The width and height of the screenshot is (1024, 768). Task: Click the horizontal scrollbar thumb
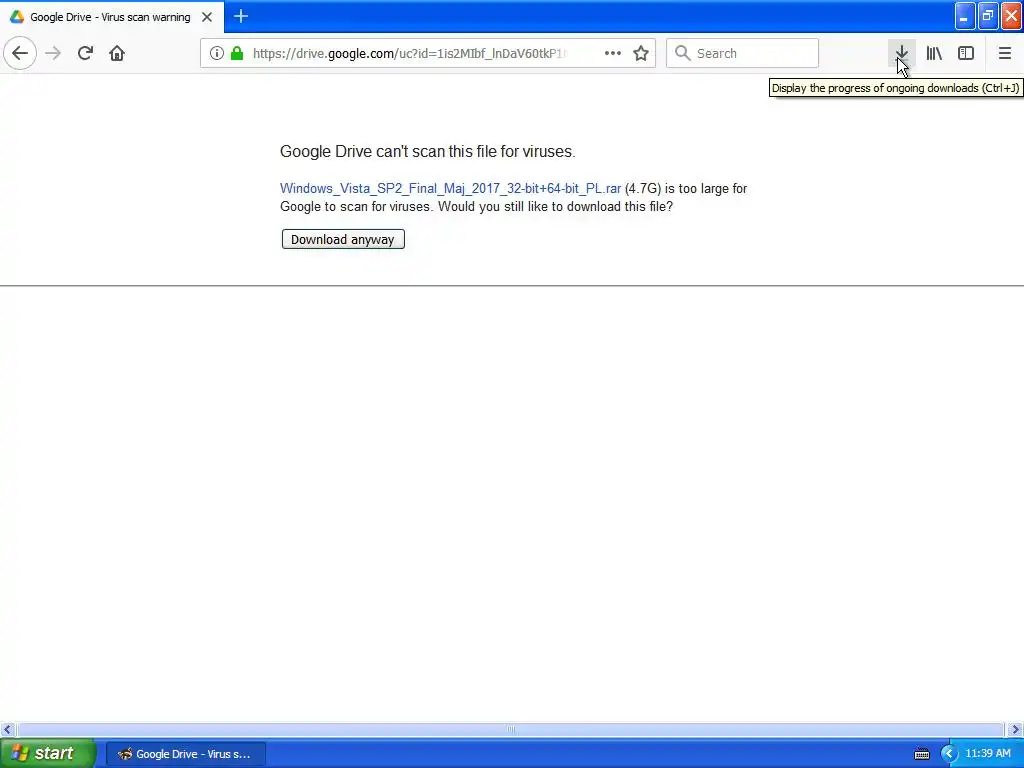coord(511,729)
